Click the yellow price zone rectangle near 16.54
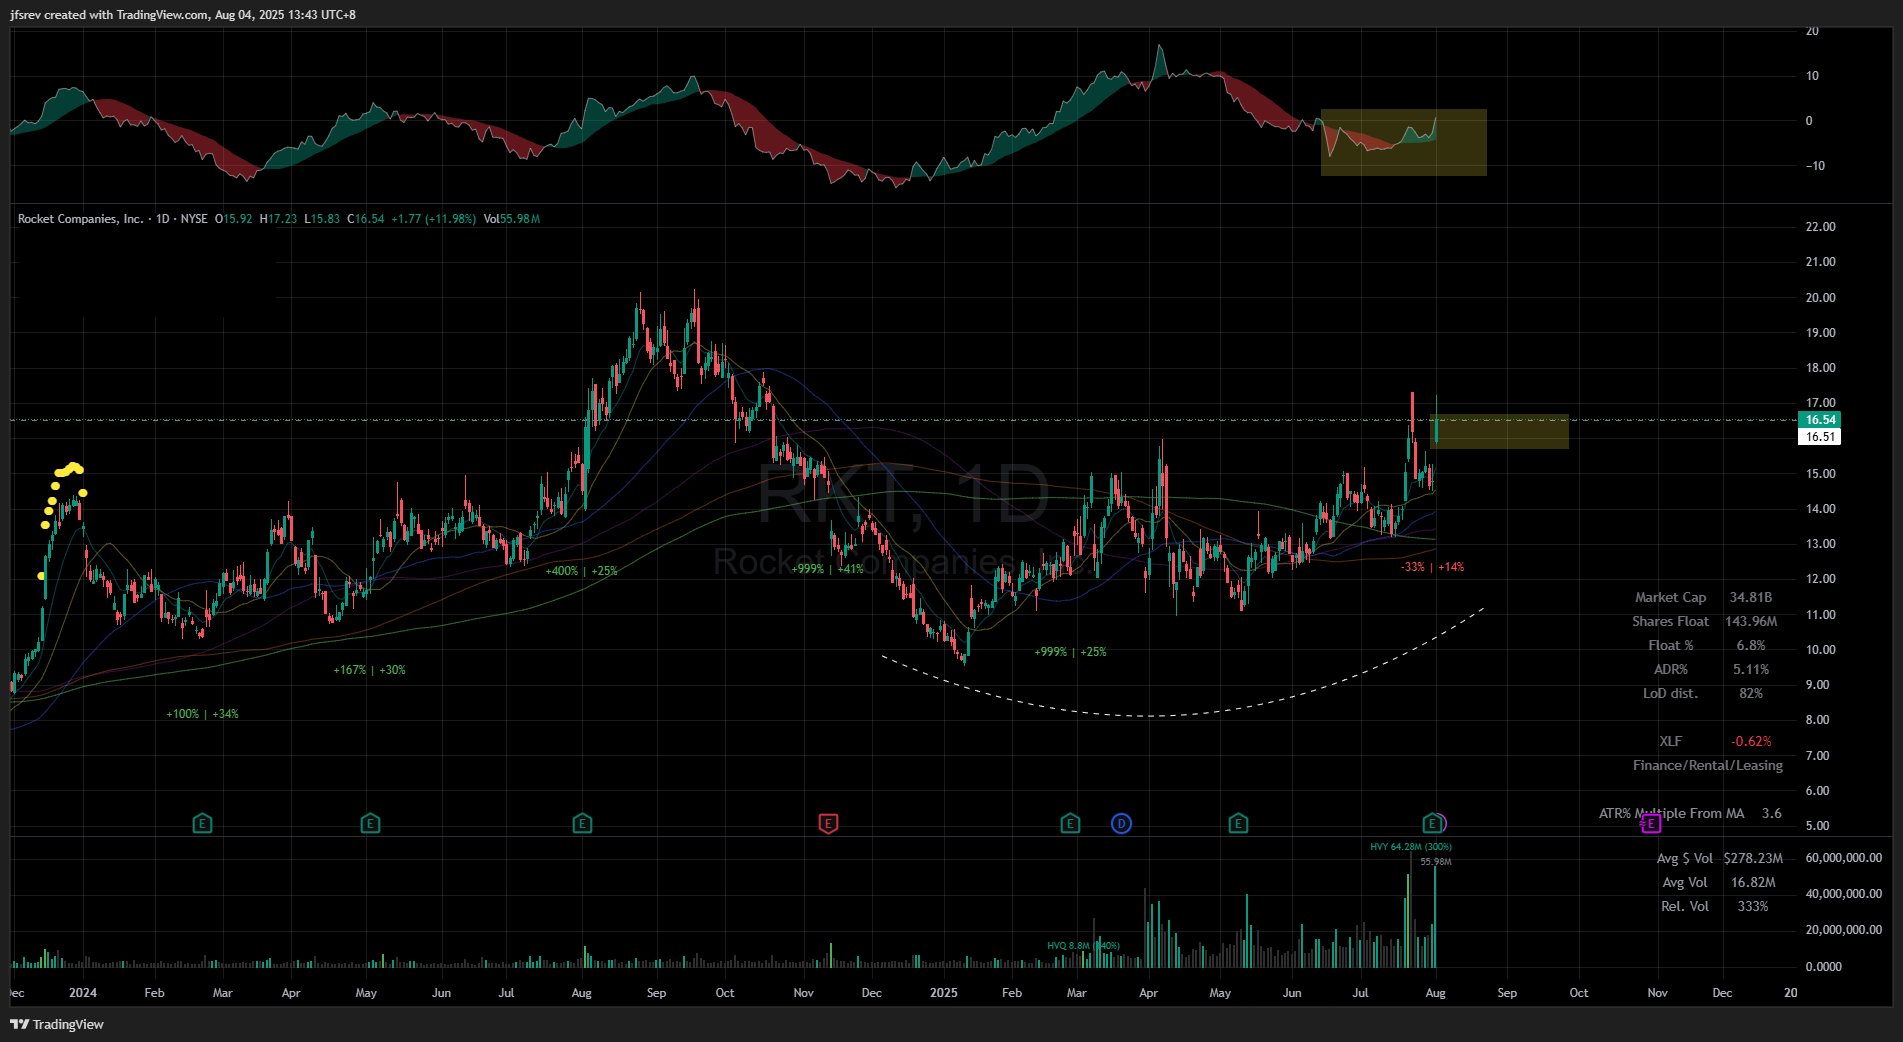 1500,431
